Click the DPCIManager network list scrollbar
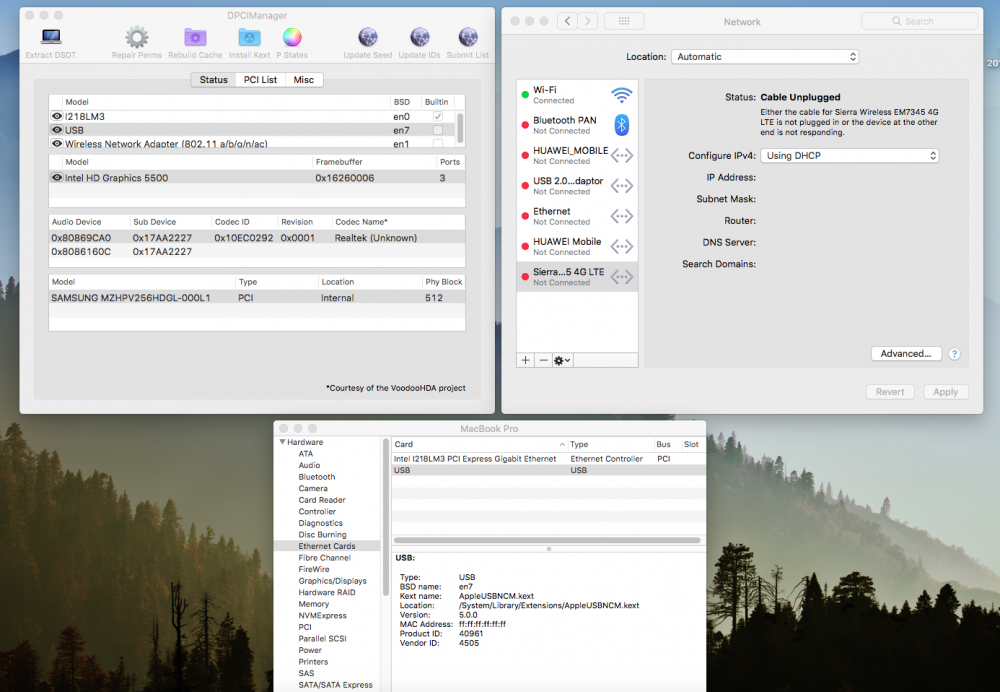 click(460, 127)
